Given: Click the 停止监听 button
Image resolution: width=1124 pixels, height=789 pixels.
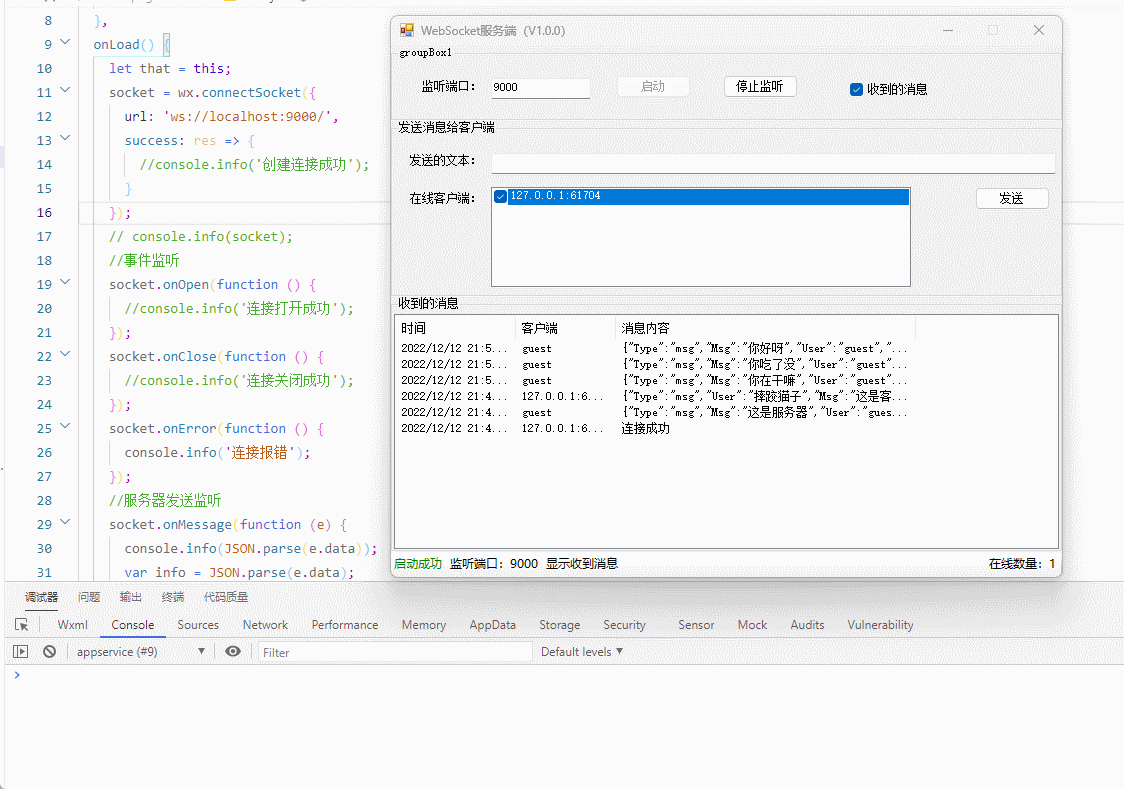Looking at the screenshot, I should [760, 86].
